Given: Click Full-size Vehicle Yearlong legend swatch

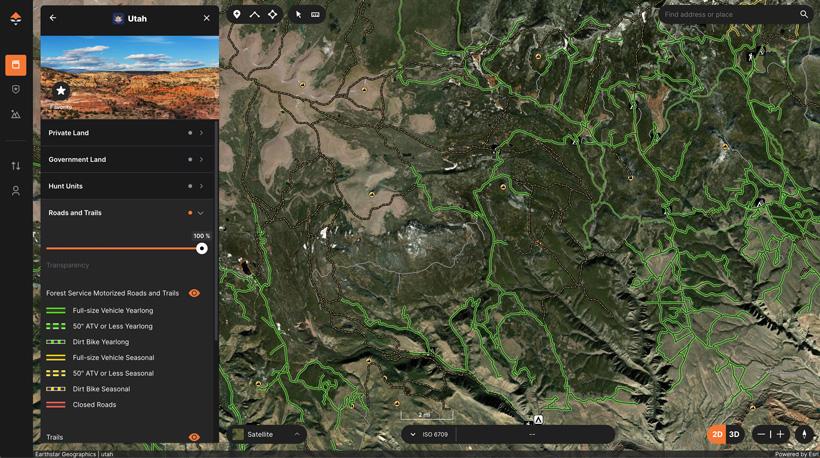Looking at the screenshot, I should pos(56,311).
